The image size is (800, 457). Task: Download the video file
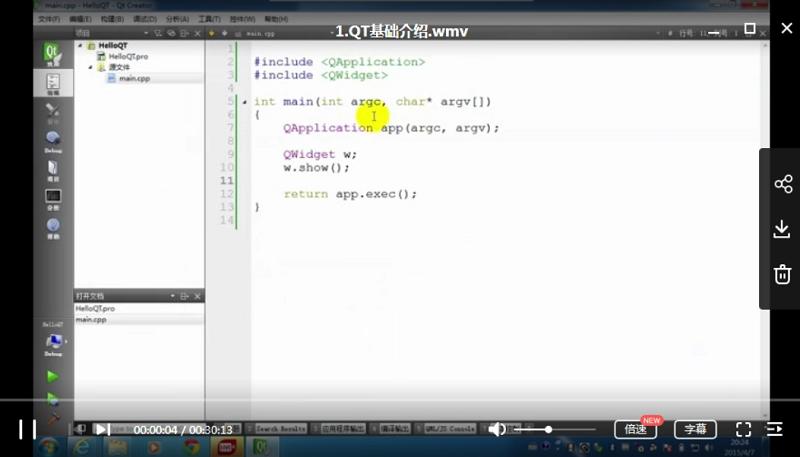tap(783, 229)
